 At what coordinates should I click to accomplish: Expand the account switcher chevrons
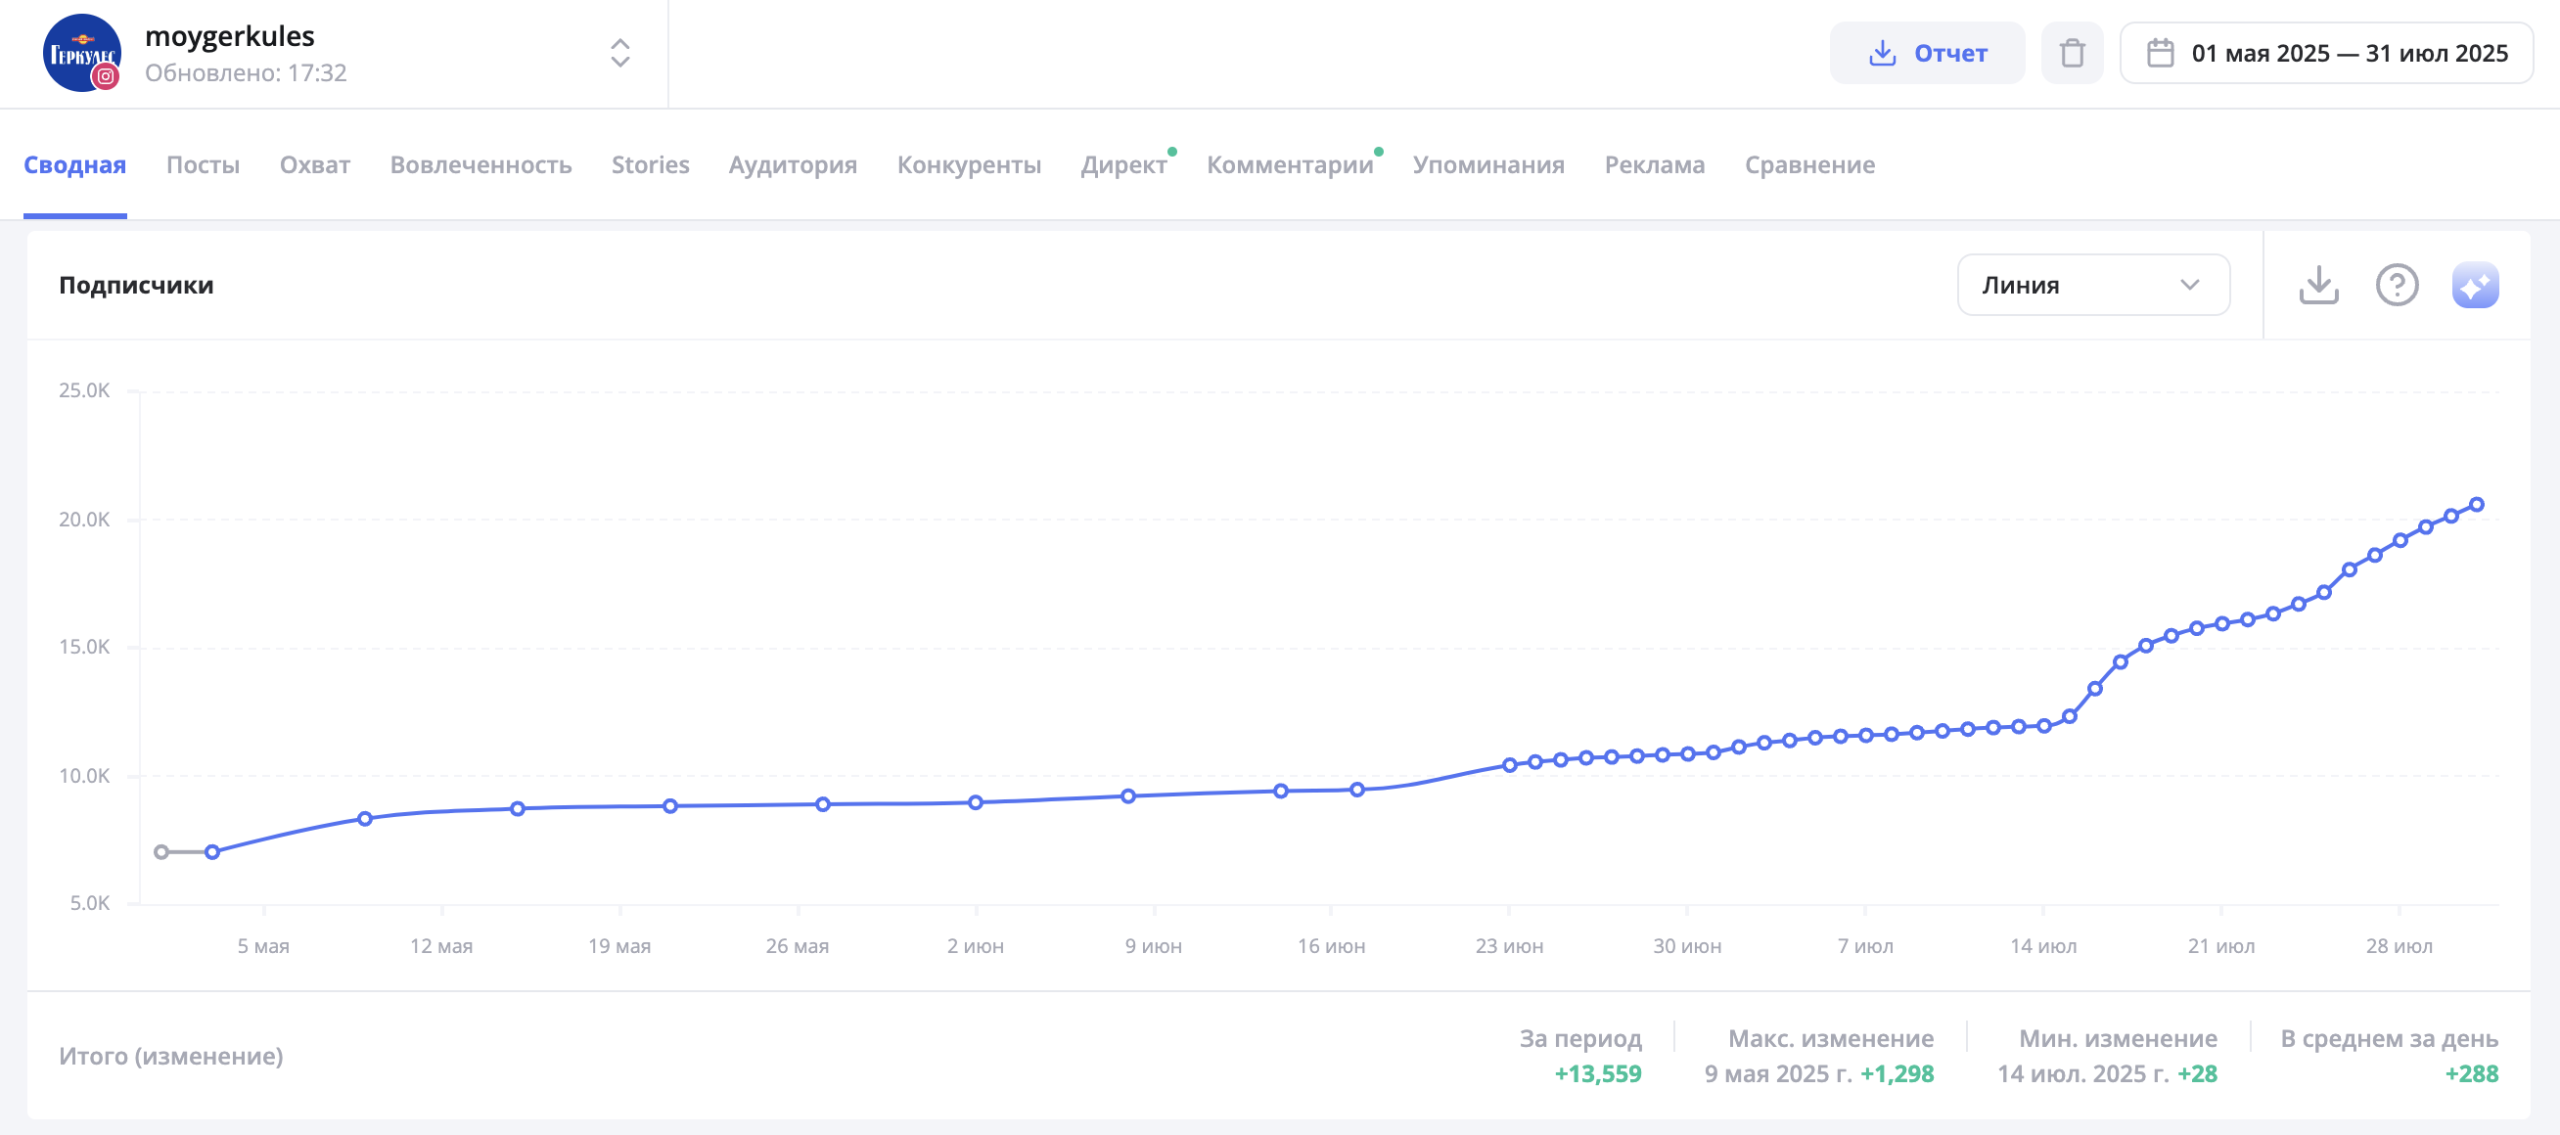[620, 53]
